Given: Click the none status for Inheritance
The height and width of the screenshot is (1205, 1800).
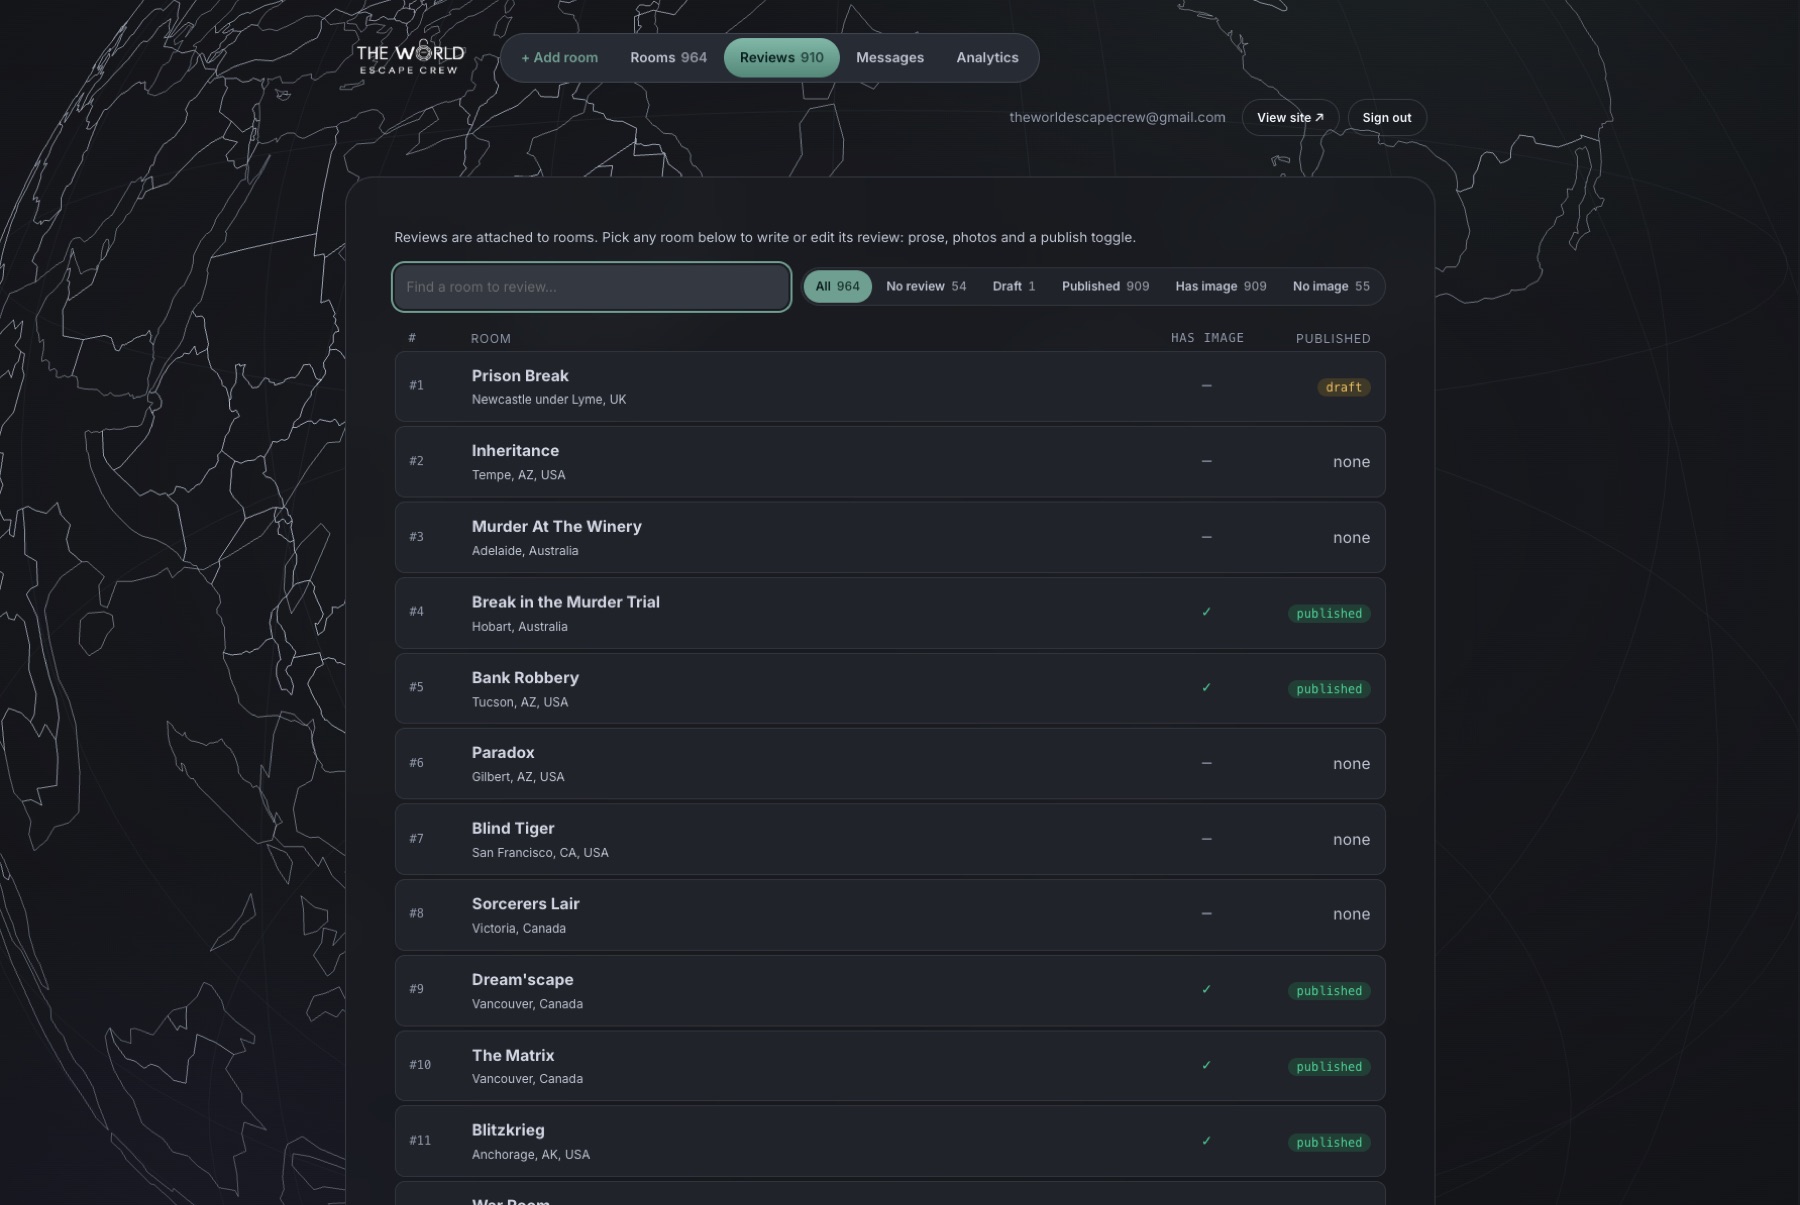Looking at the screenshot, I should click(x=1351, y=462).
